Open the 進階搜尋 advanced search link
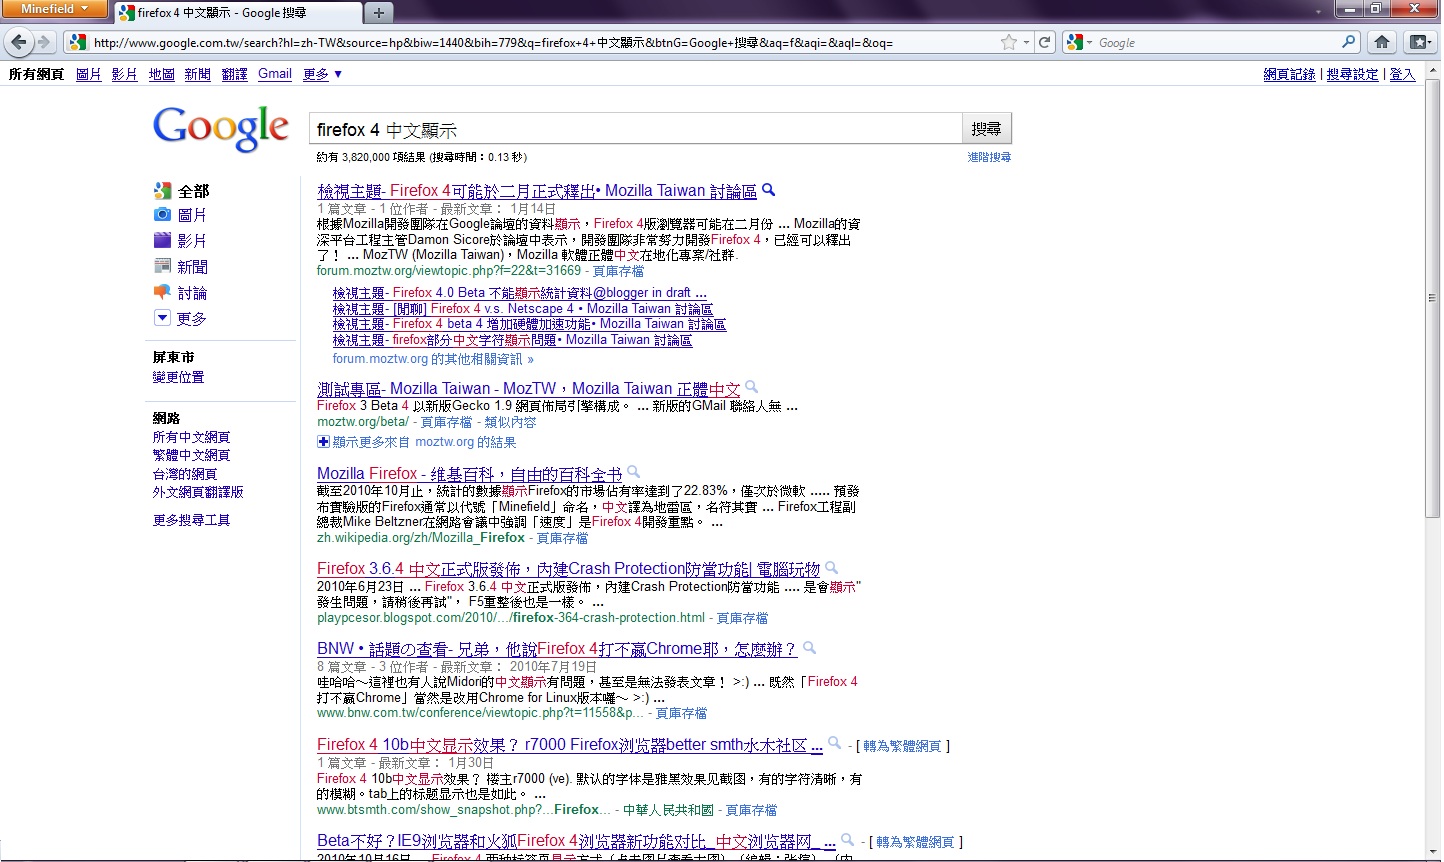Viewport: 1444px width, 862px height. tap(988, 157)
